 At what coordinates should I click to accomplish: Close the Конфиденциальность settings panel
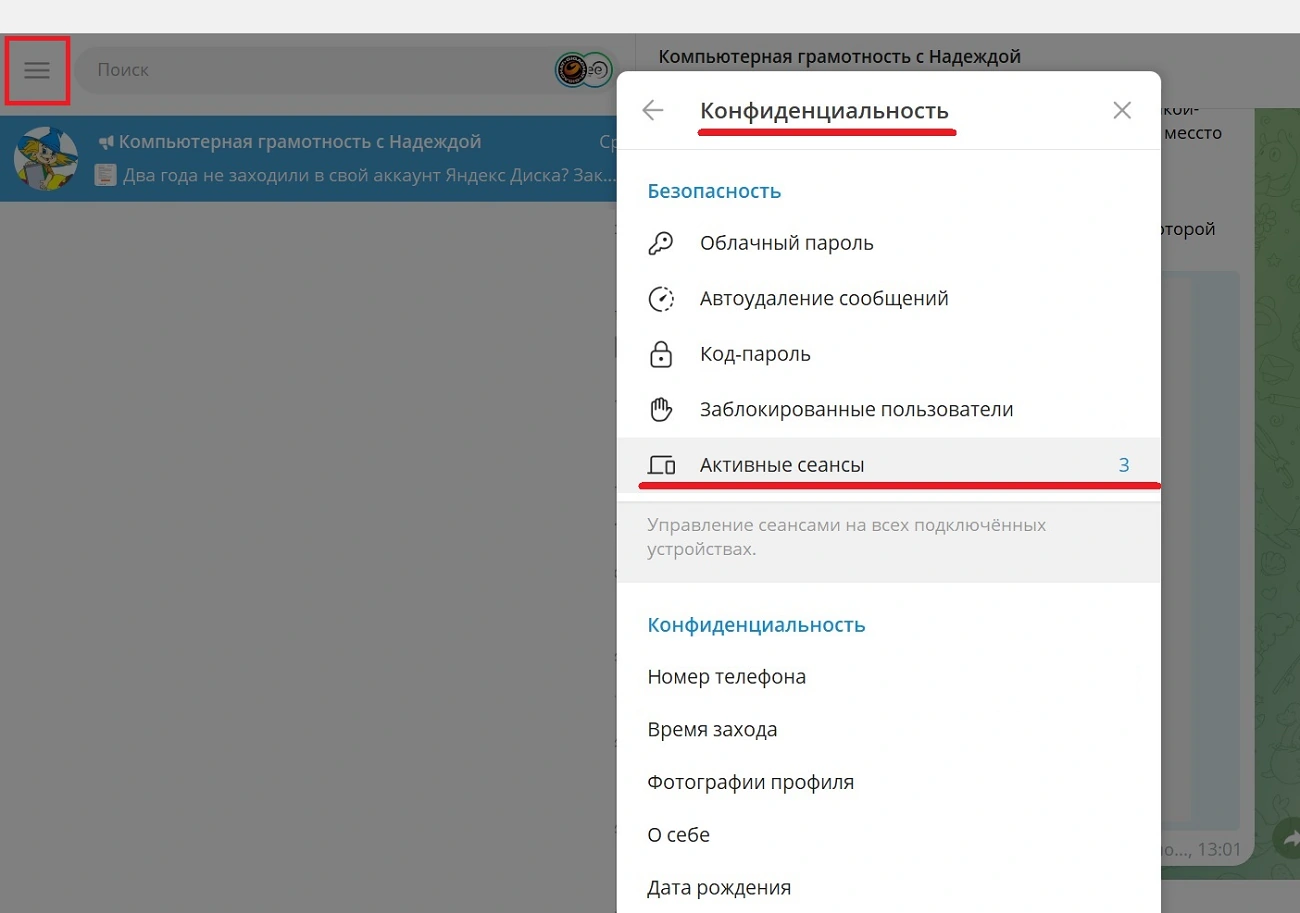pyautogui.click(x=1122, y=110)
